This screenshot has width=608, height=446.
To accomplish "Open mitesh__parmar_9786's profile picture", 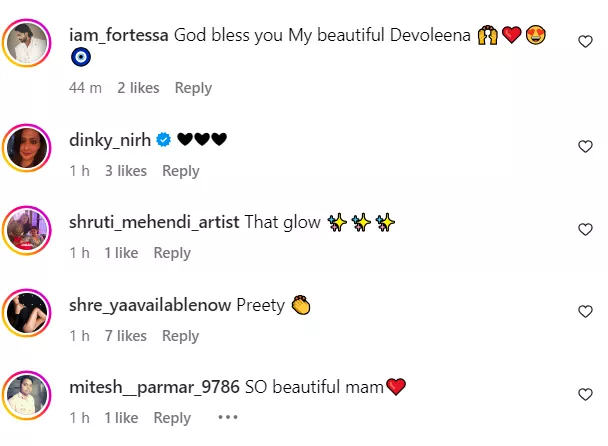I will 28,396.
